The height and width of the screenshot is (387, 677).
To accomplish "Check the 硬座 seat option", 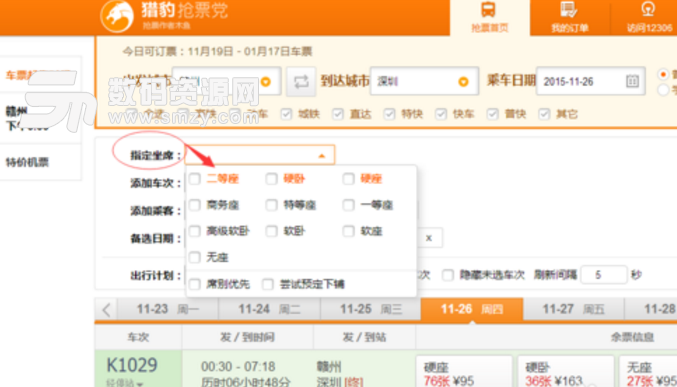I will (x=348, y=179).
